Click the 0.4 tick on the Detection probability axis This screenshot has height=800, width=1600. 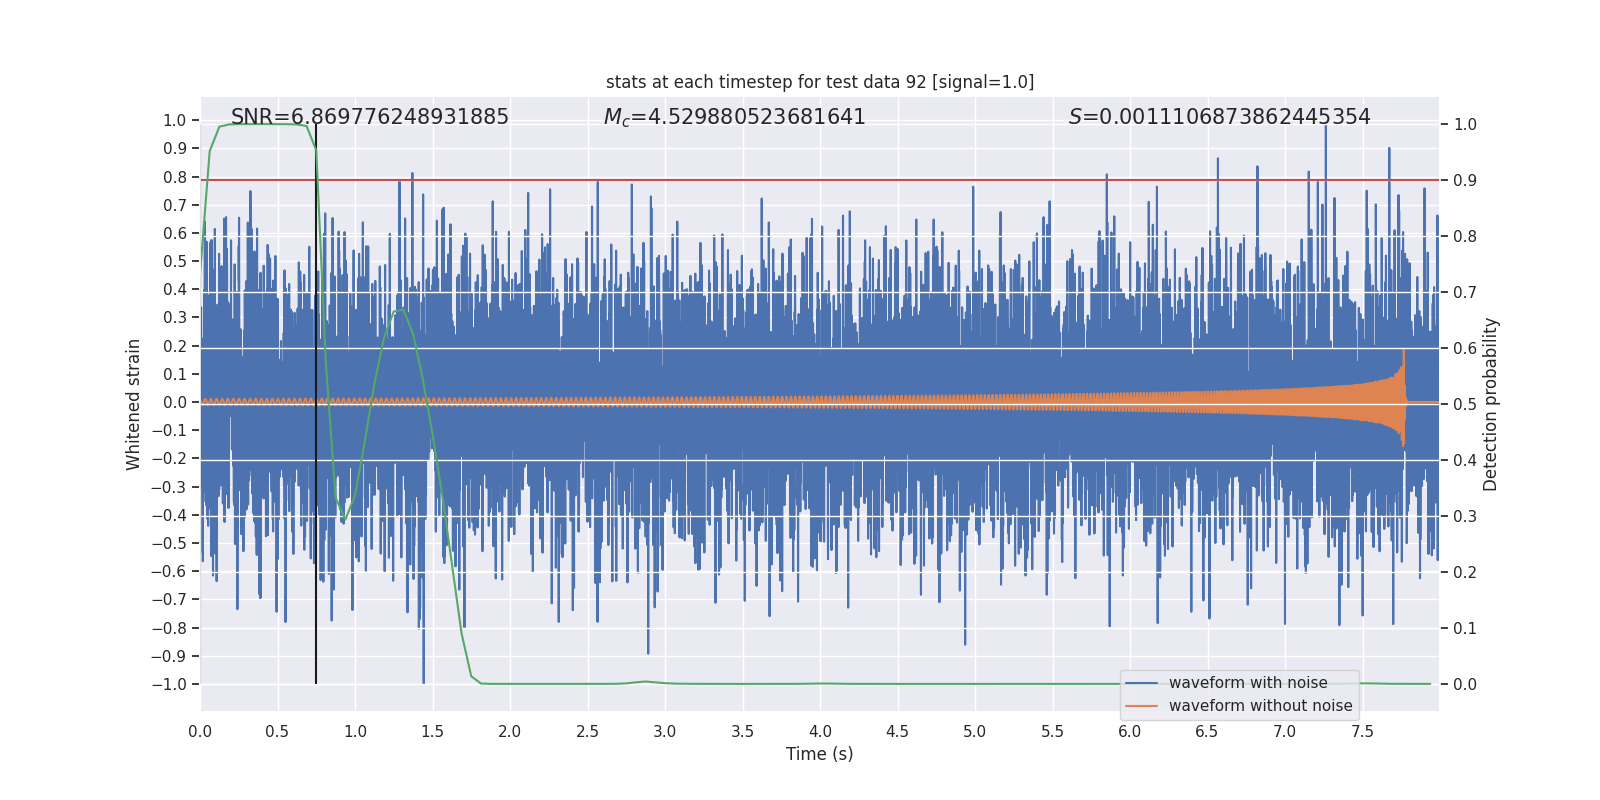1465,461
